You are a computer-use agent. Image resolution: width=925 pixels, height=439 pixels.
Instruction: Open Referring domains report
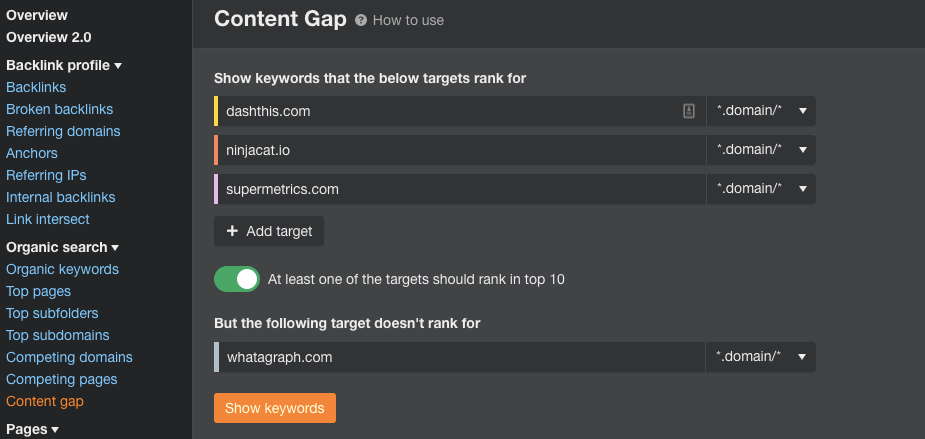[63, 131]
